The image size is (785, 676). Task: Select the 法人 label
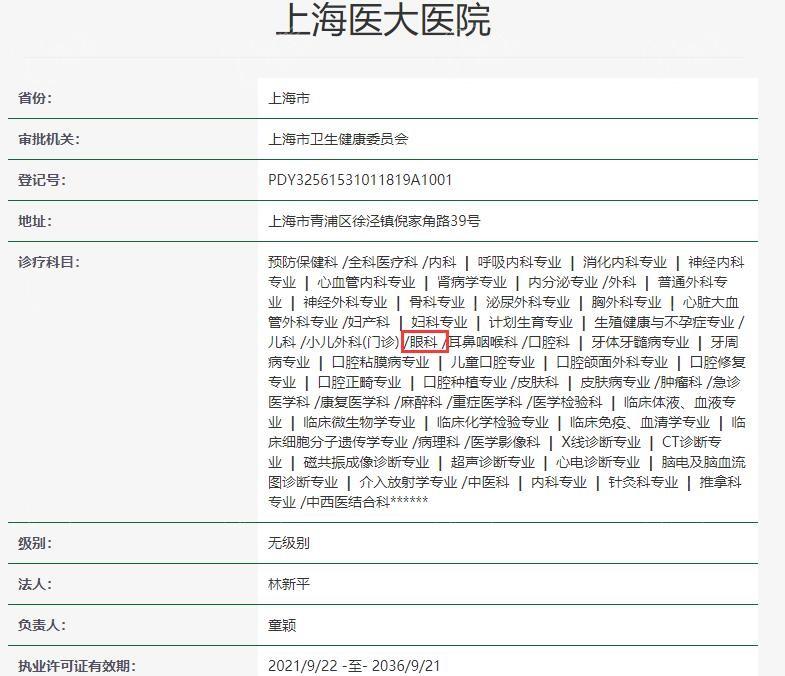35,584
